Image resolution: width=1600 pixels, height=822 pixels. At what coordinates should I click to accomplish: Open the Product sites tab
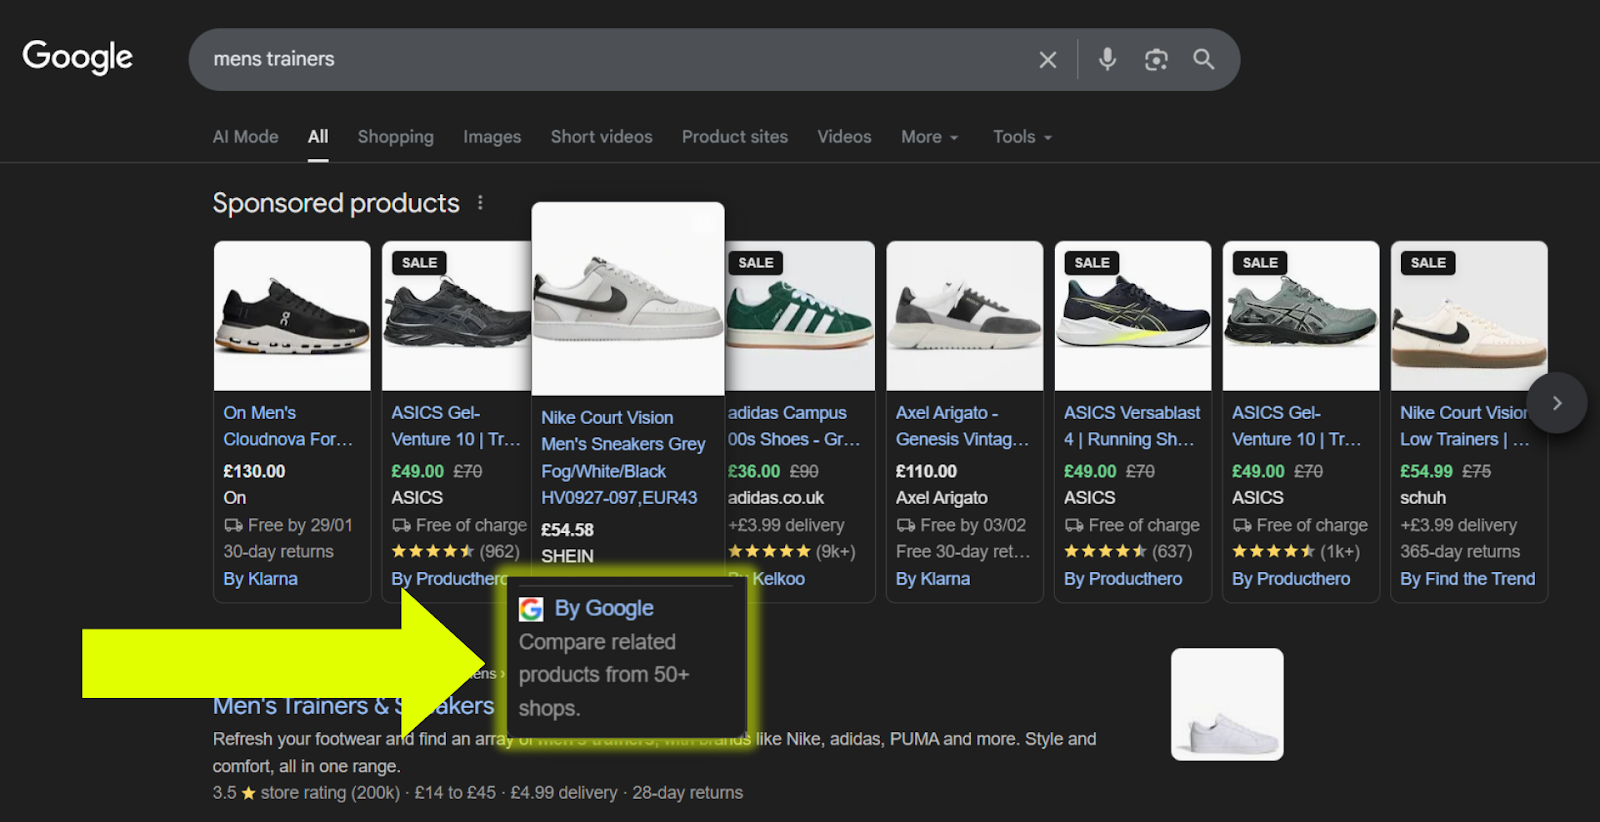[x=735, y=137]
